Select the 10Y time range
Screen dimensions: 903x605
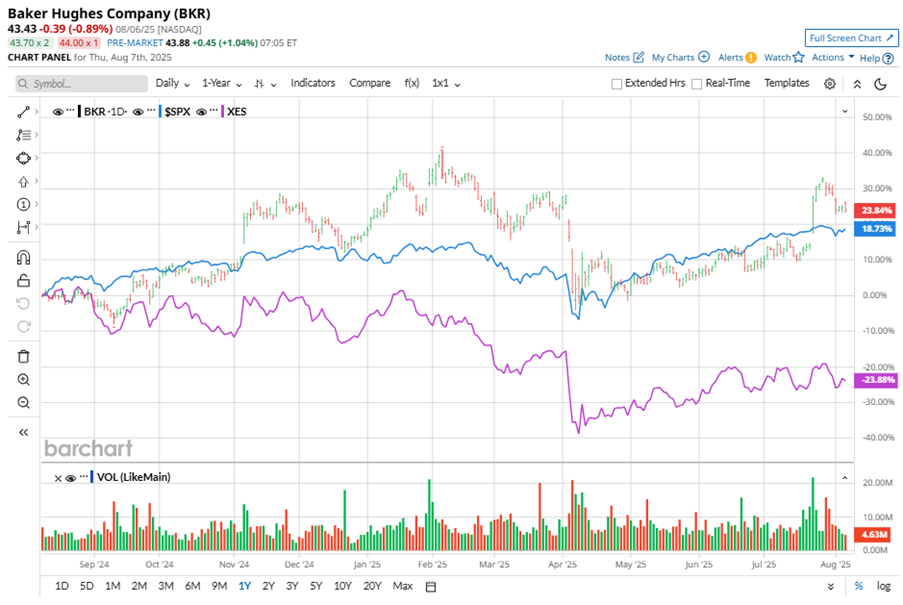pyautogui.click(x=343, y=586)
